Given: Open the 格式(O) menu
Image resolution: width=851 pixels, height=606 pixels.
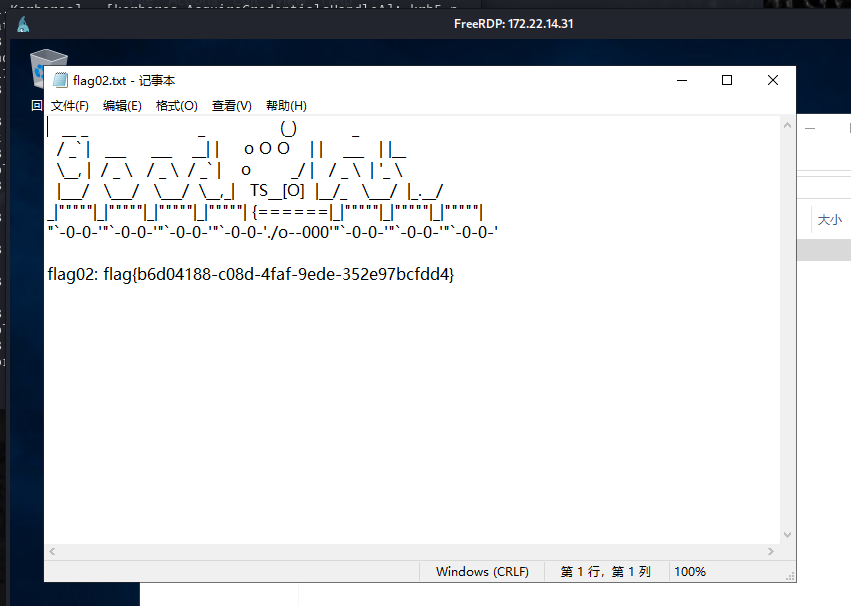Looking at the screenshot, I should point(176,105).
